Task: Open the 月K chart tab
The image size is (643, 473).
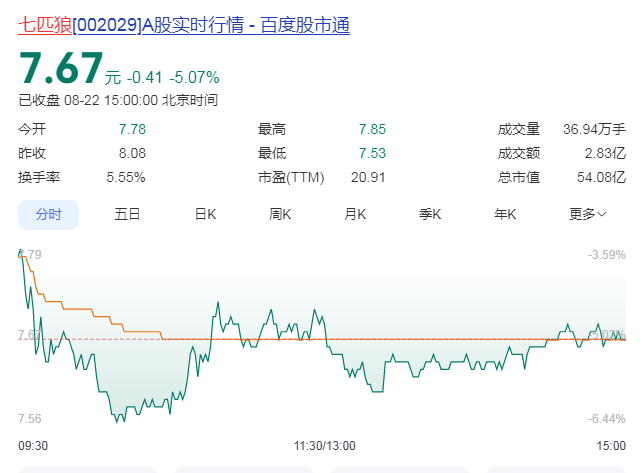Action: (x=355, y=214)
